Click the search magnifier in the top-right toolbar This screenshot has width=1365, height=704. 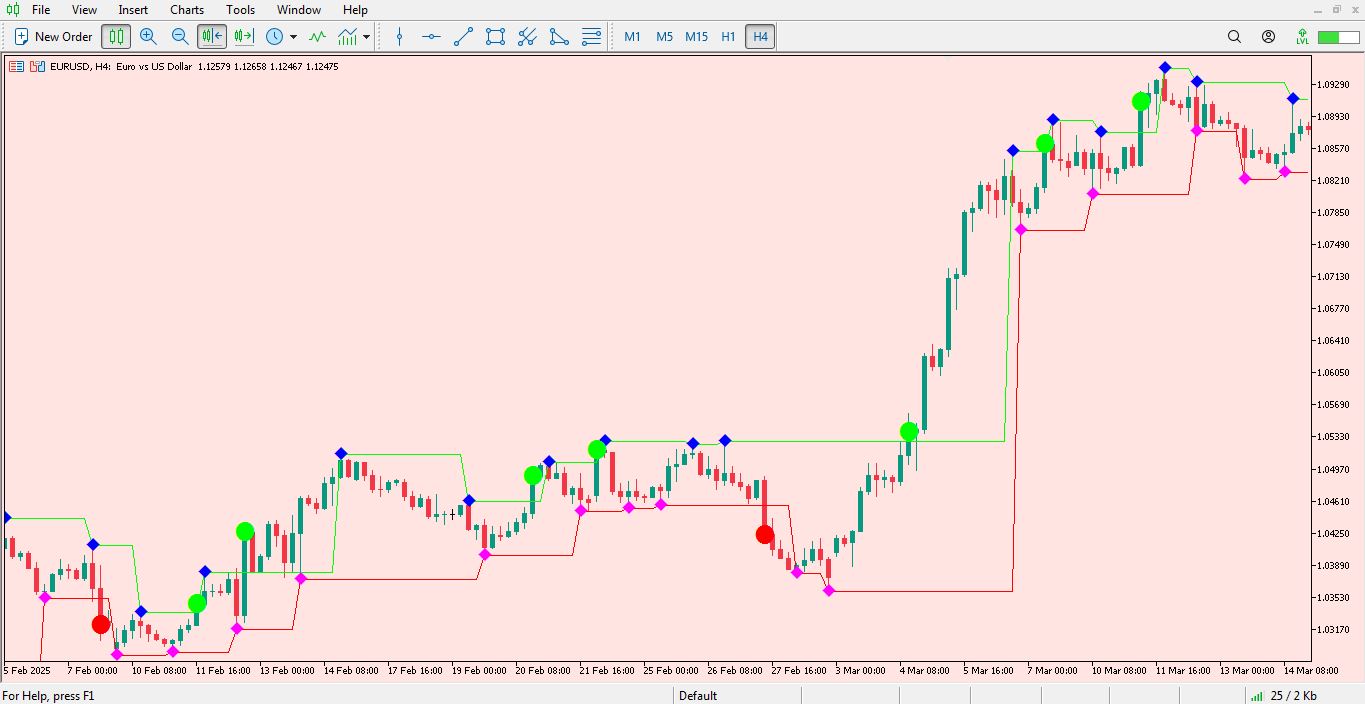[x=1234, y=36]
